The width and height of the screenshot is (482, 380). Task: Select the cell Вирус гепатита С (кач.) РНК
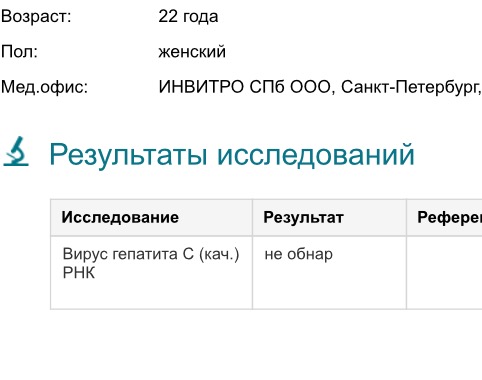tap(152, 273)
